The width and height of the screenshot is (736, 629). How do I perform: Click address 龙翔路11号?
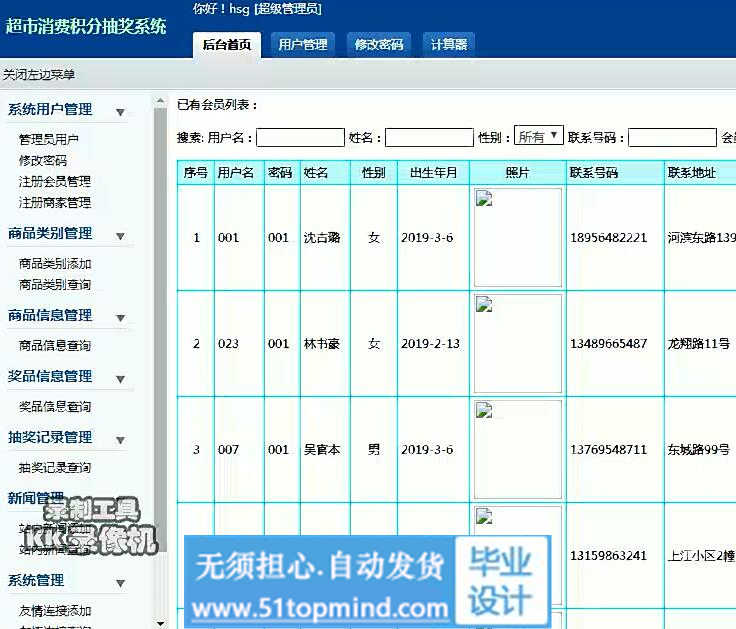[x=699, y=344]
